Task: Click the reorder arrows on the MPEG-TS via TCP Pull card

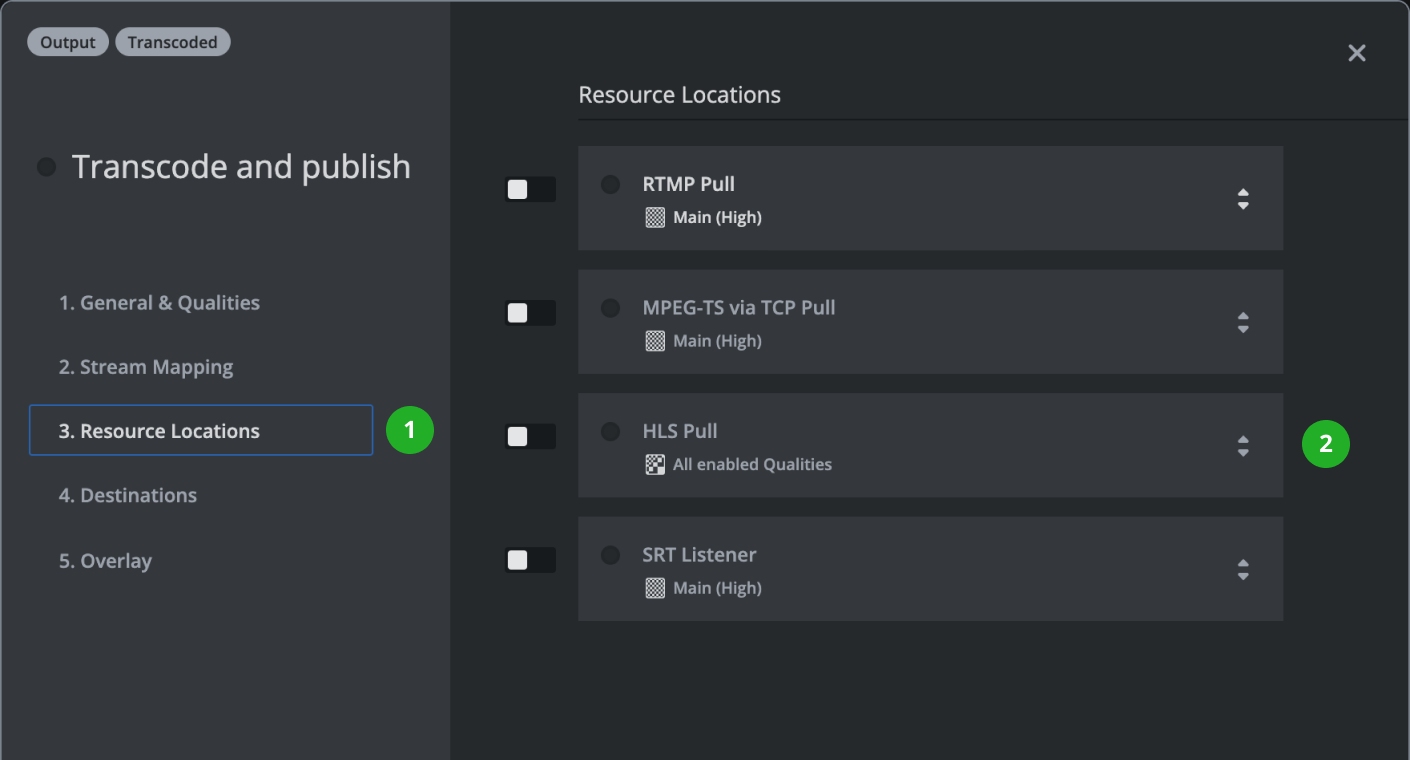Action: 1243,322
